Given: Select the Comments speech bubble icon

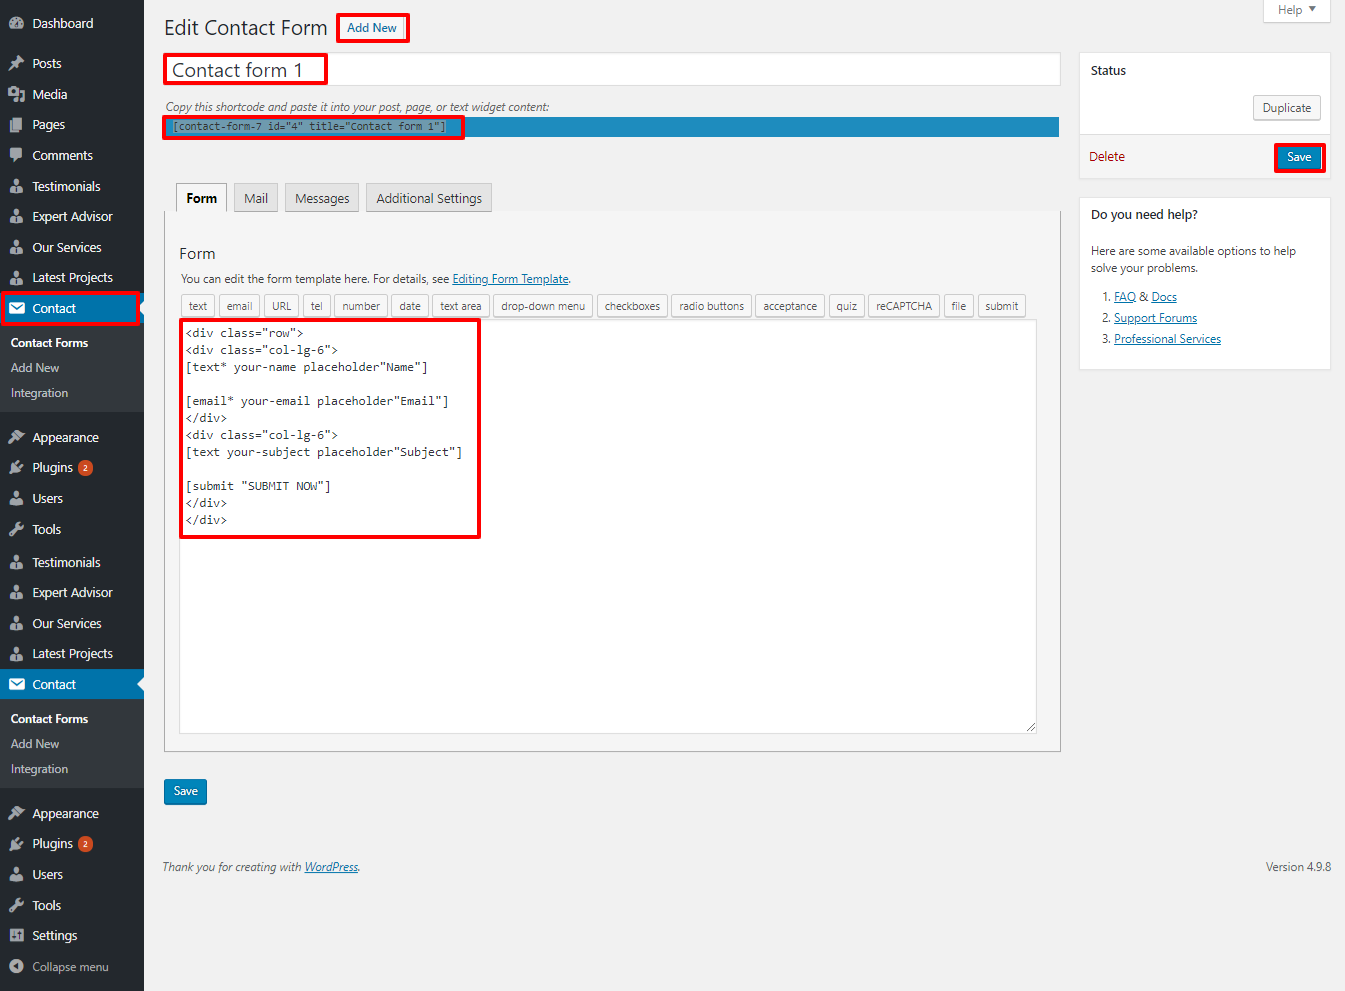Looking at the screenshot, I should (x=16, y=155).
